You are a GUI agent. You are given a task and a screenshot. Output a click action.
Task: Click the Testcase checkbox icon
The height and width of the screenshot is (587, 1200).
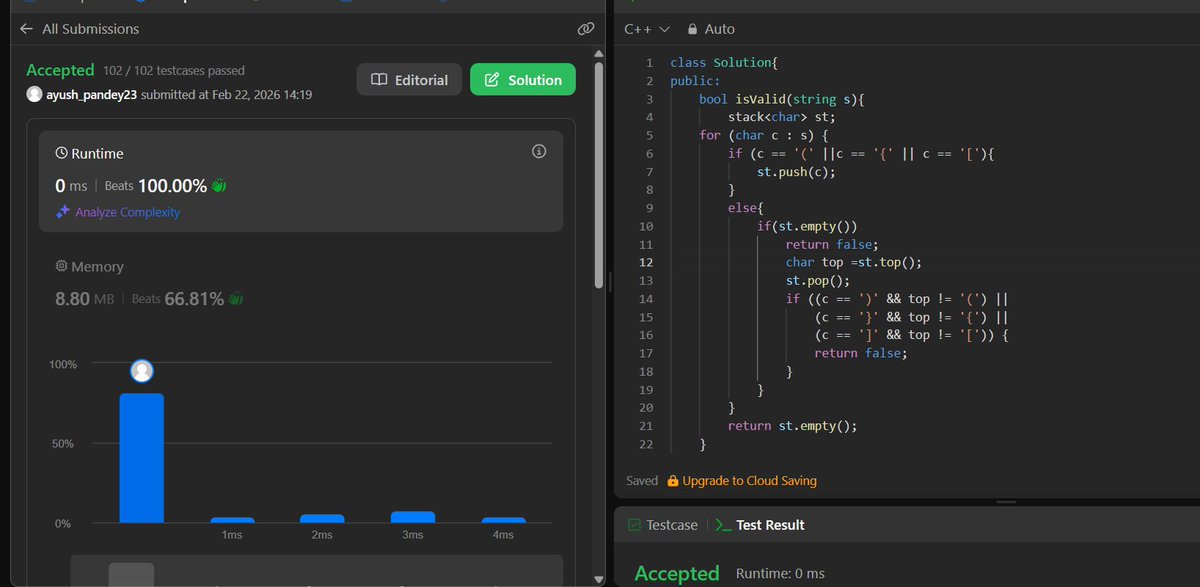(x=634, y=525)
